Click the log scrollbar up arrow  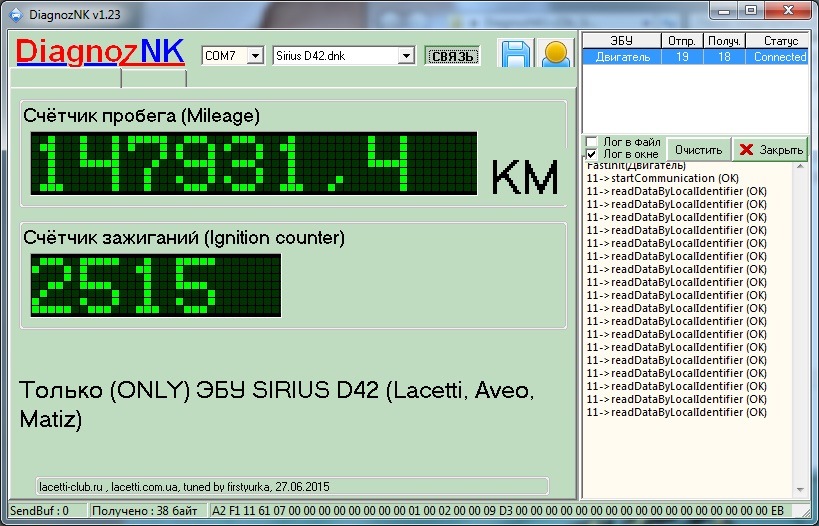coord(800,167)
